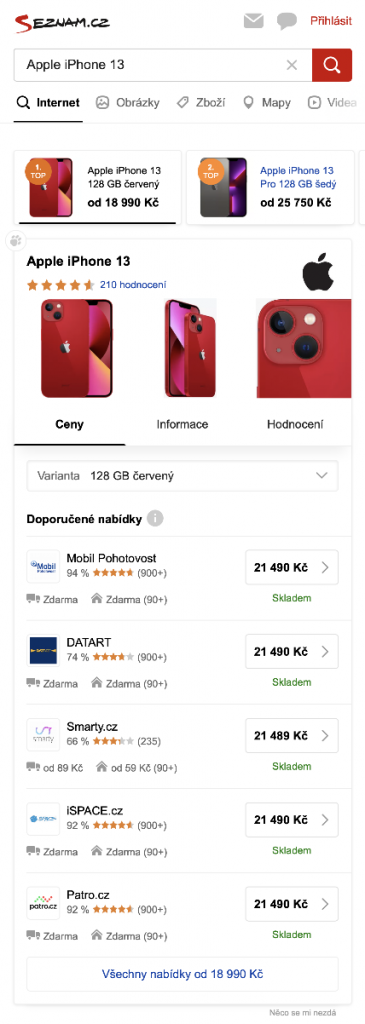365x1024 pixels.
Task: Expand the Varianta 128 GB červený dropdown
Action: pos(182,476)
